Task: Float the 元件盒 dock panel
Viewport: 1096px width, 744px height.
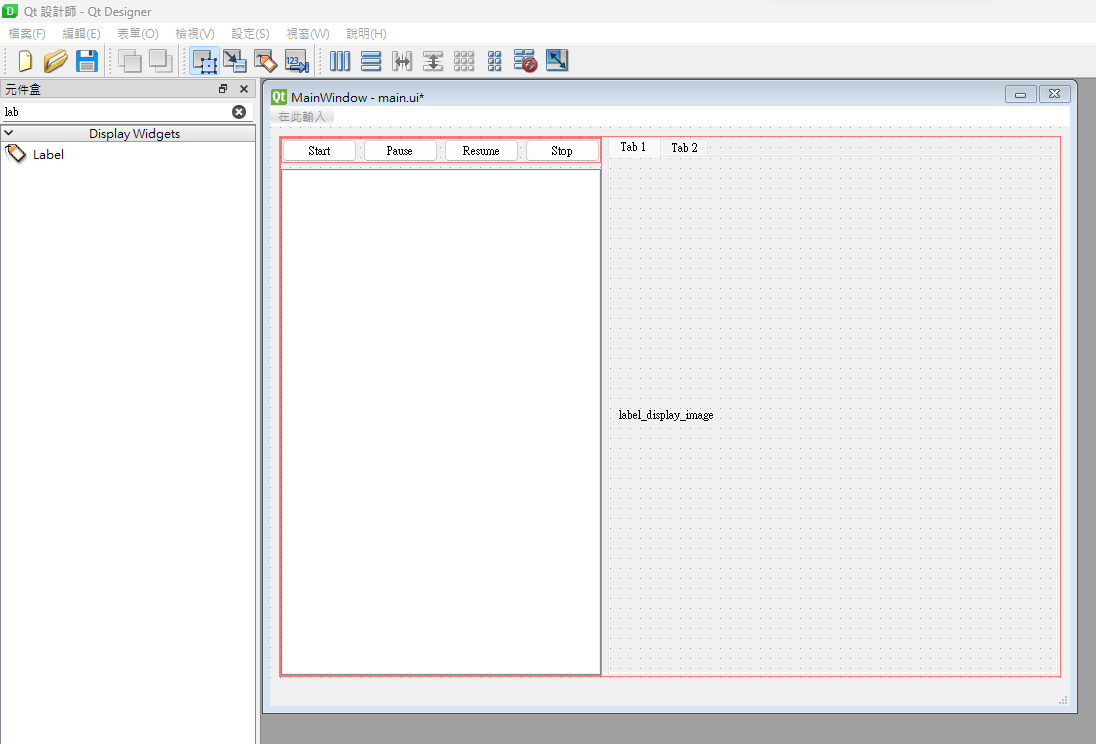Action: coord(223,89)
